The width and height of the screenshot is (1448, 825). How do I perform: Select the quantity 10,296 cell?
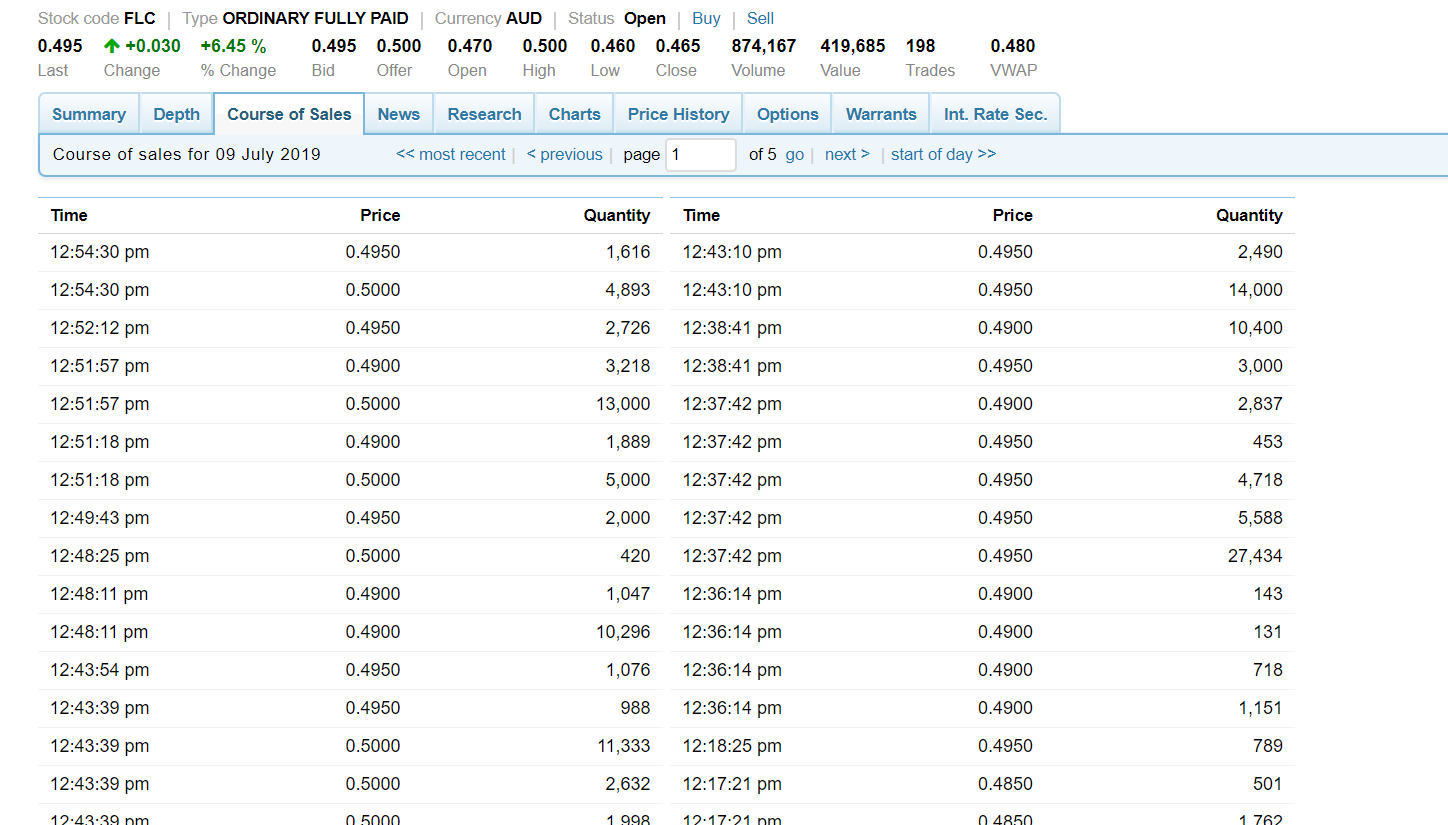(x=623, y=632)
